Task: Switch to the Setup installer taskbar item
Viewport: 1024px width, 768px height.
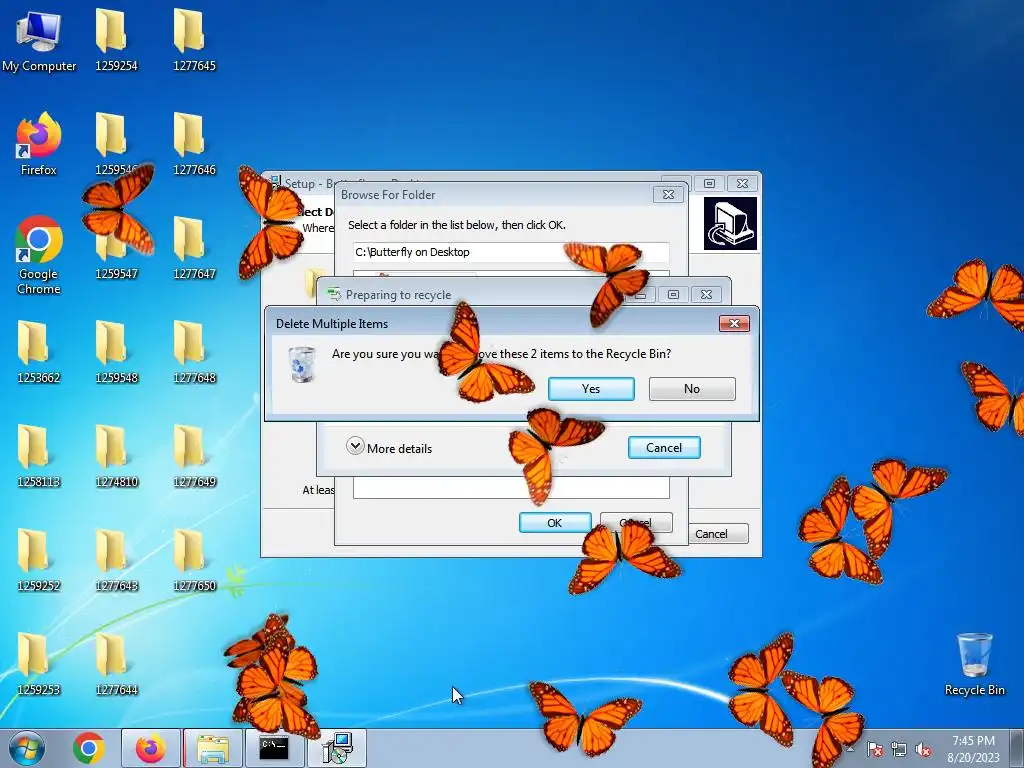Action: tap(338, 748)
